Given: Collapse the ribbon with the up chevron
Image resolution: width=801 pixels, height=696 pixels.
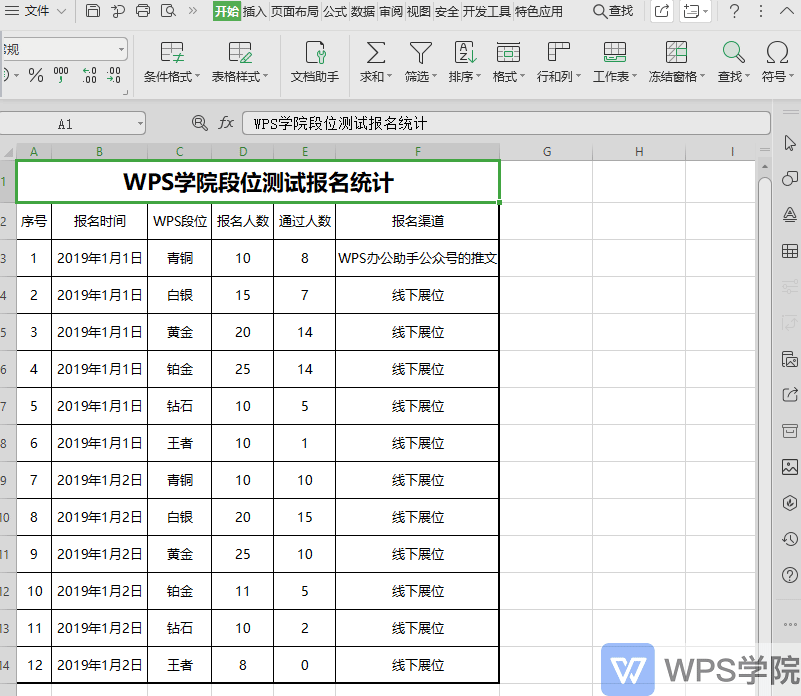Looking at the screenshot, I should click(x=787, y=11).
